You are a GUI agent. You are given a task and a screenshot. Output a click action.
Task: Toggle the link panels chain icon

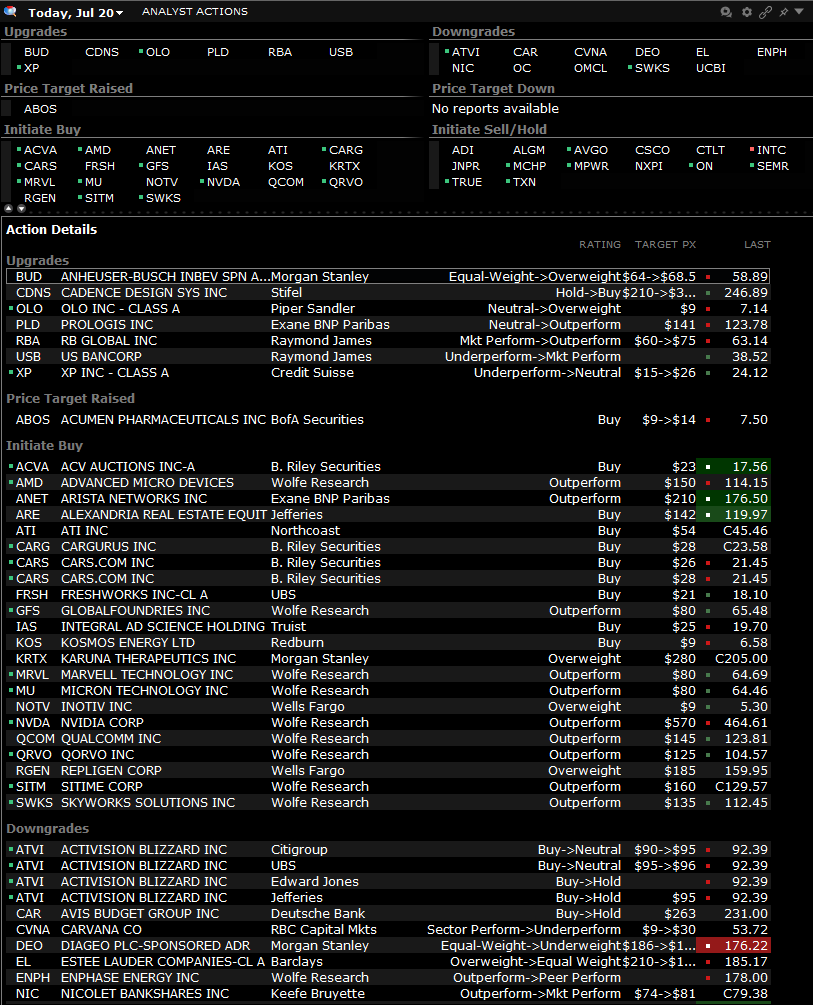(765, 11)
